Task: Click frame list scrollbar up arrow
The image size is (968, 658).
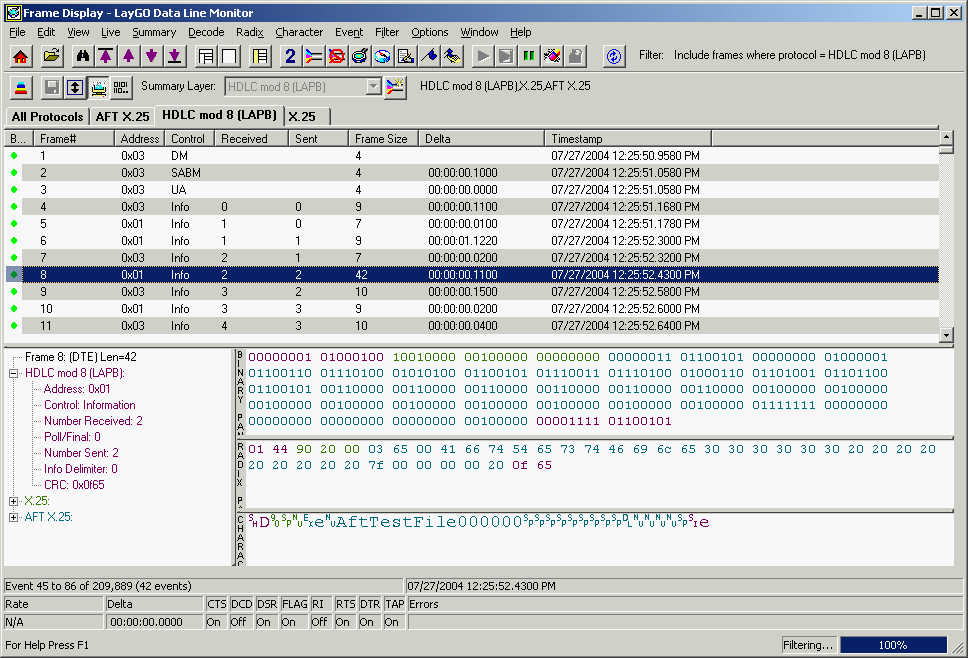Action: (x=946, y=137)
